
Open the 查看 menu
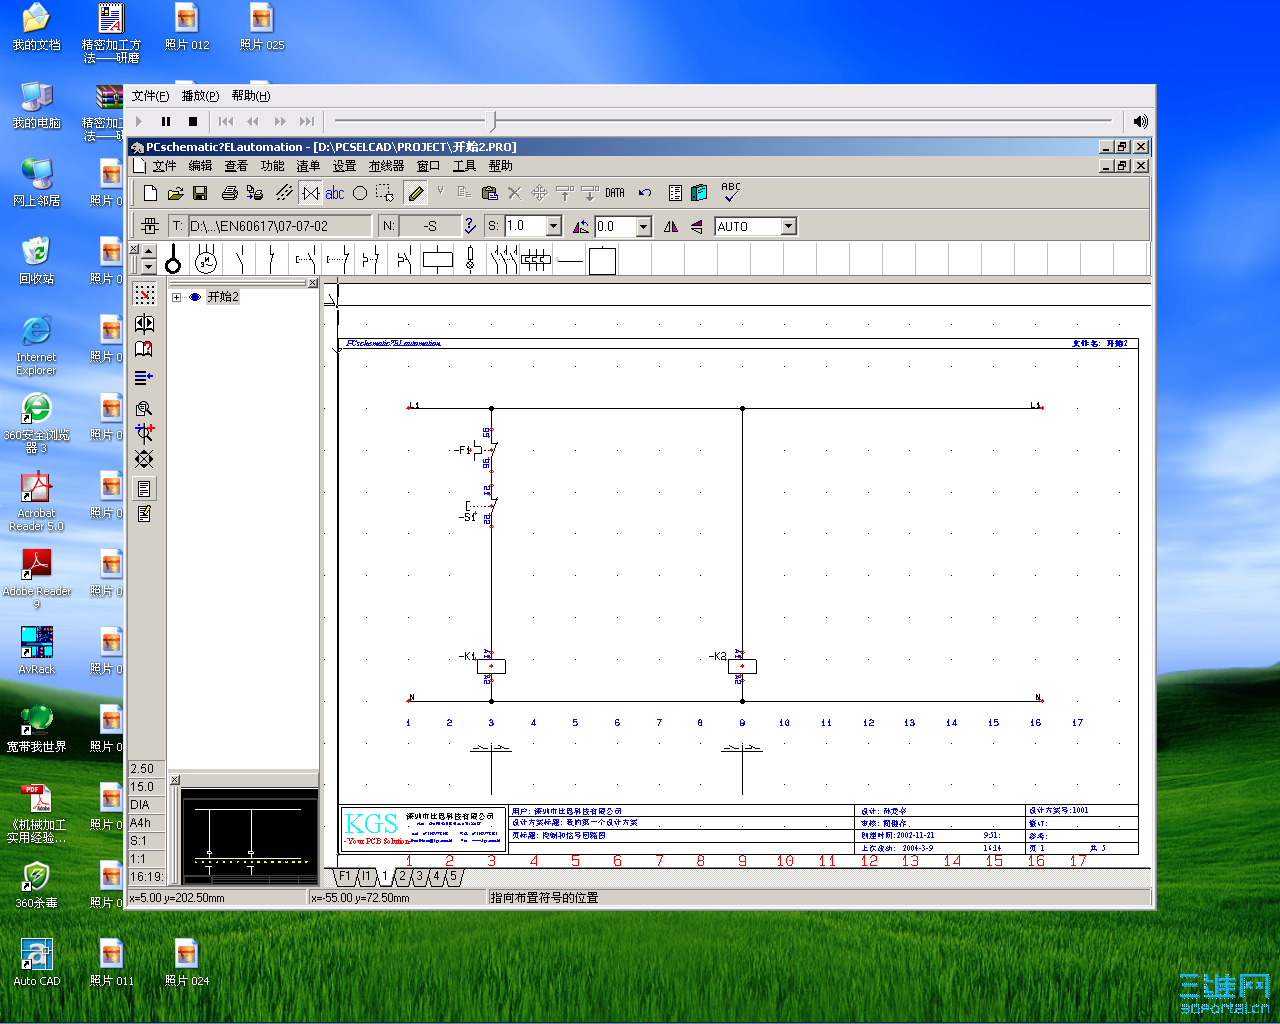click(x=236, y=166)
